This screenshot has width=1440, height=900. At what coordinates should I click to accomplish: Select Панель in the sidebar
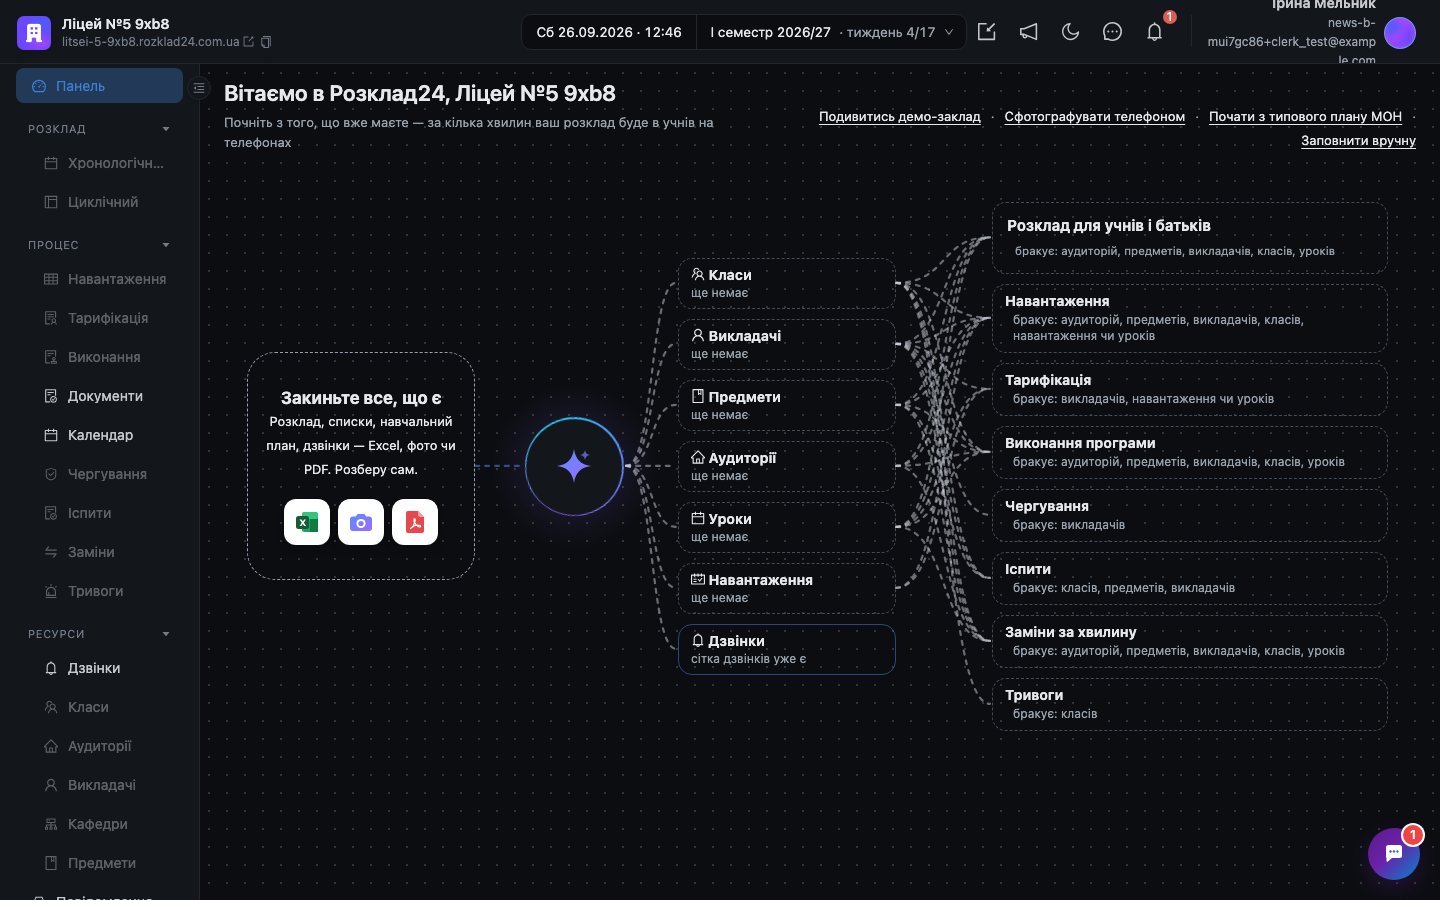99,86
